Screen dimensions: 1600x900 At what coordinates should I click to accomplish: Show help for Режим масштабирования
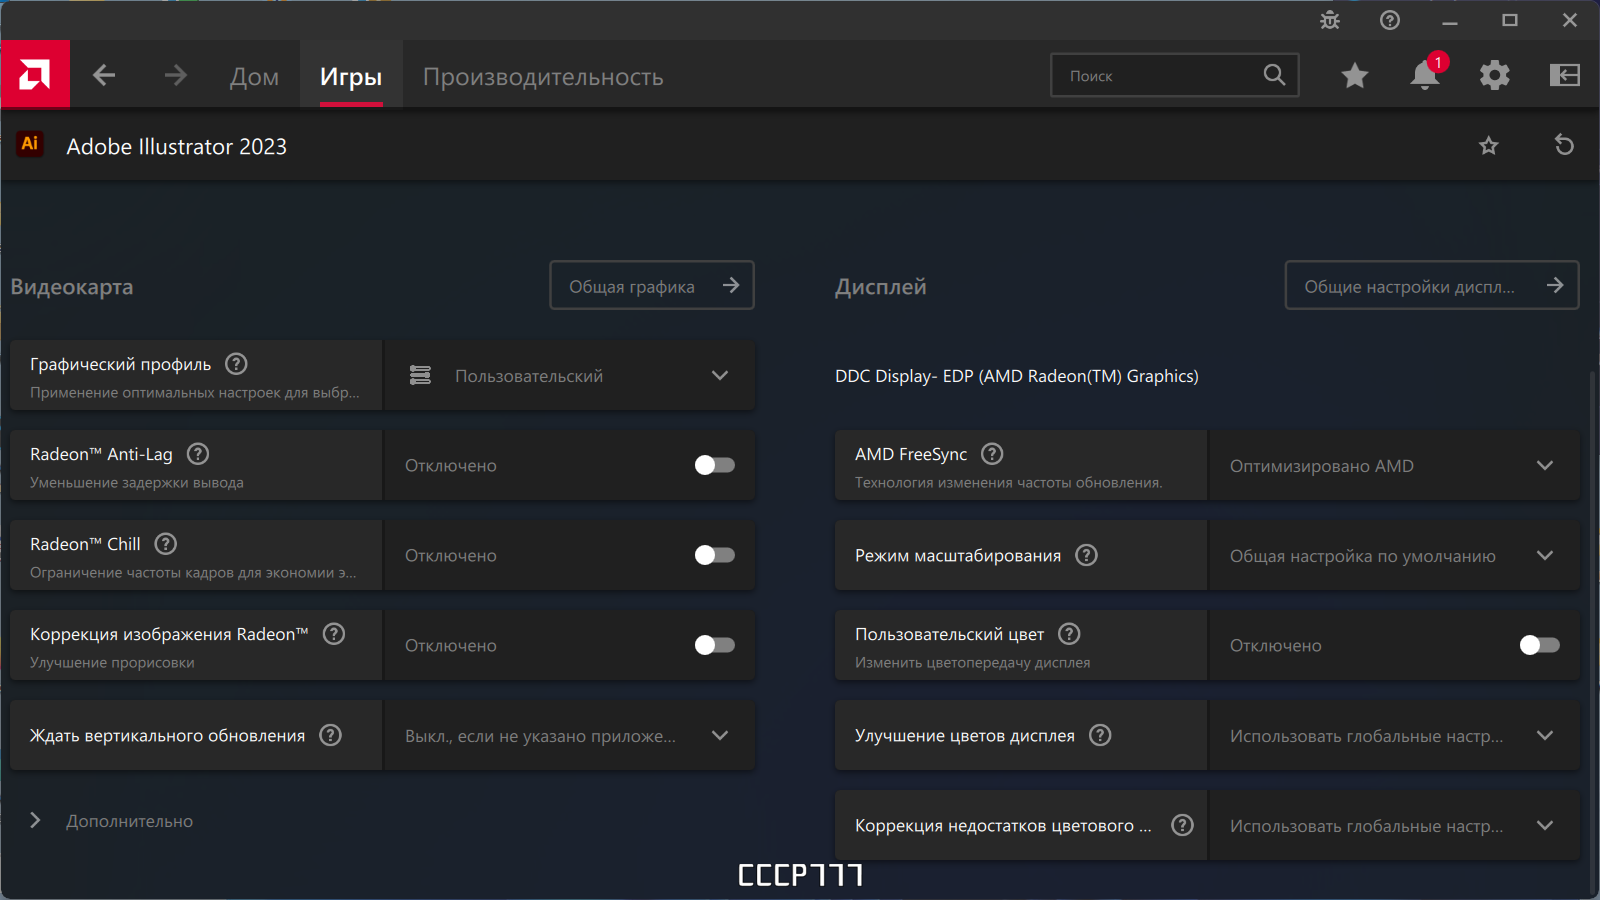point(1086,555)
